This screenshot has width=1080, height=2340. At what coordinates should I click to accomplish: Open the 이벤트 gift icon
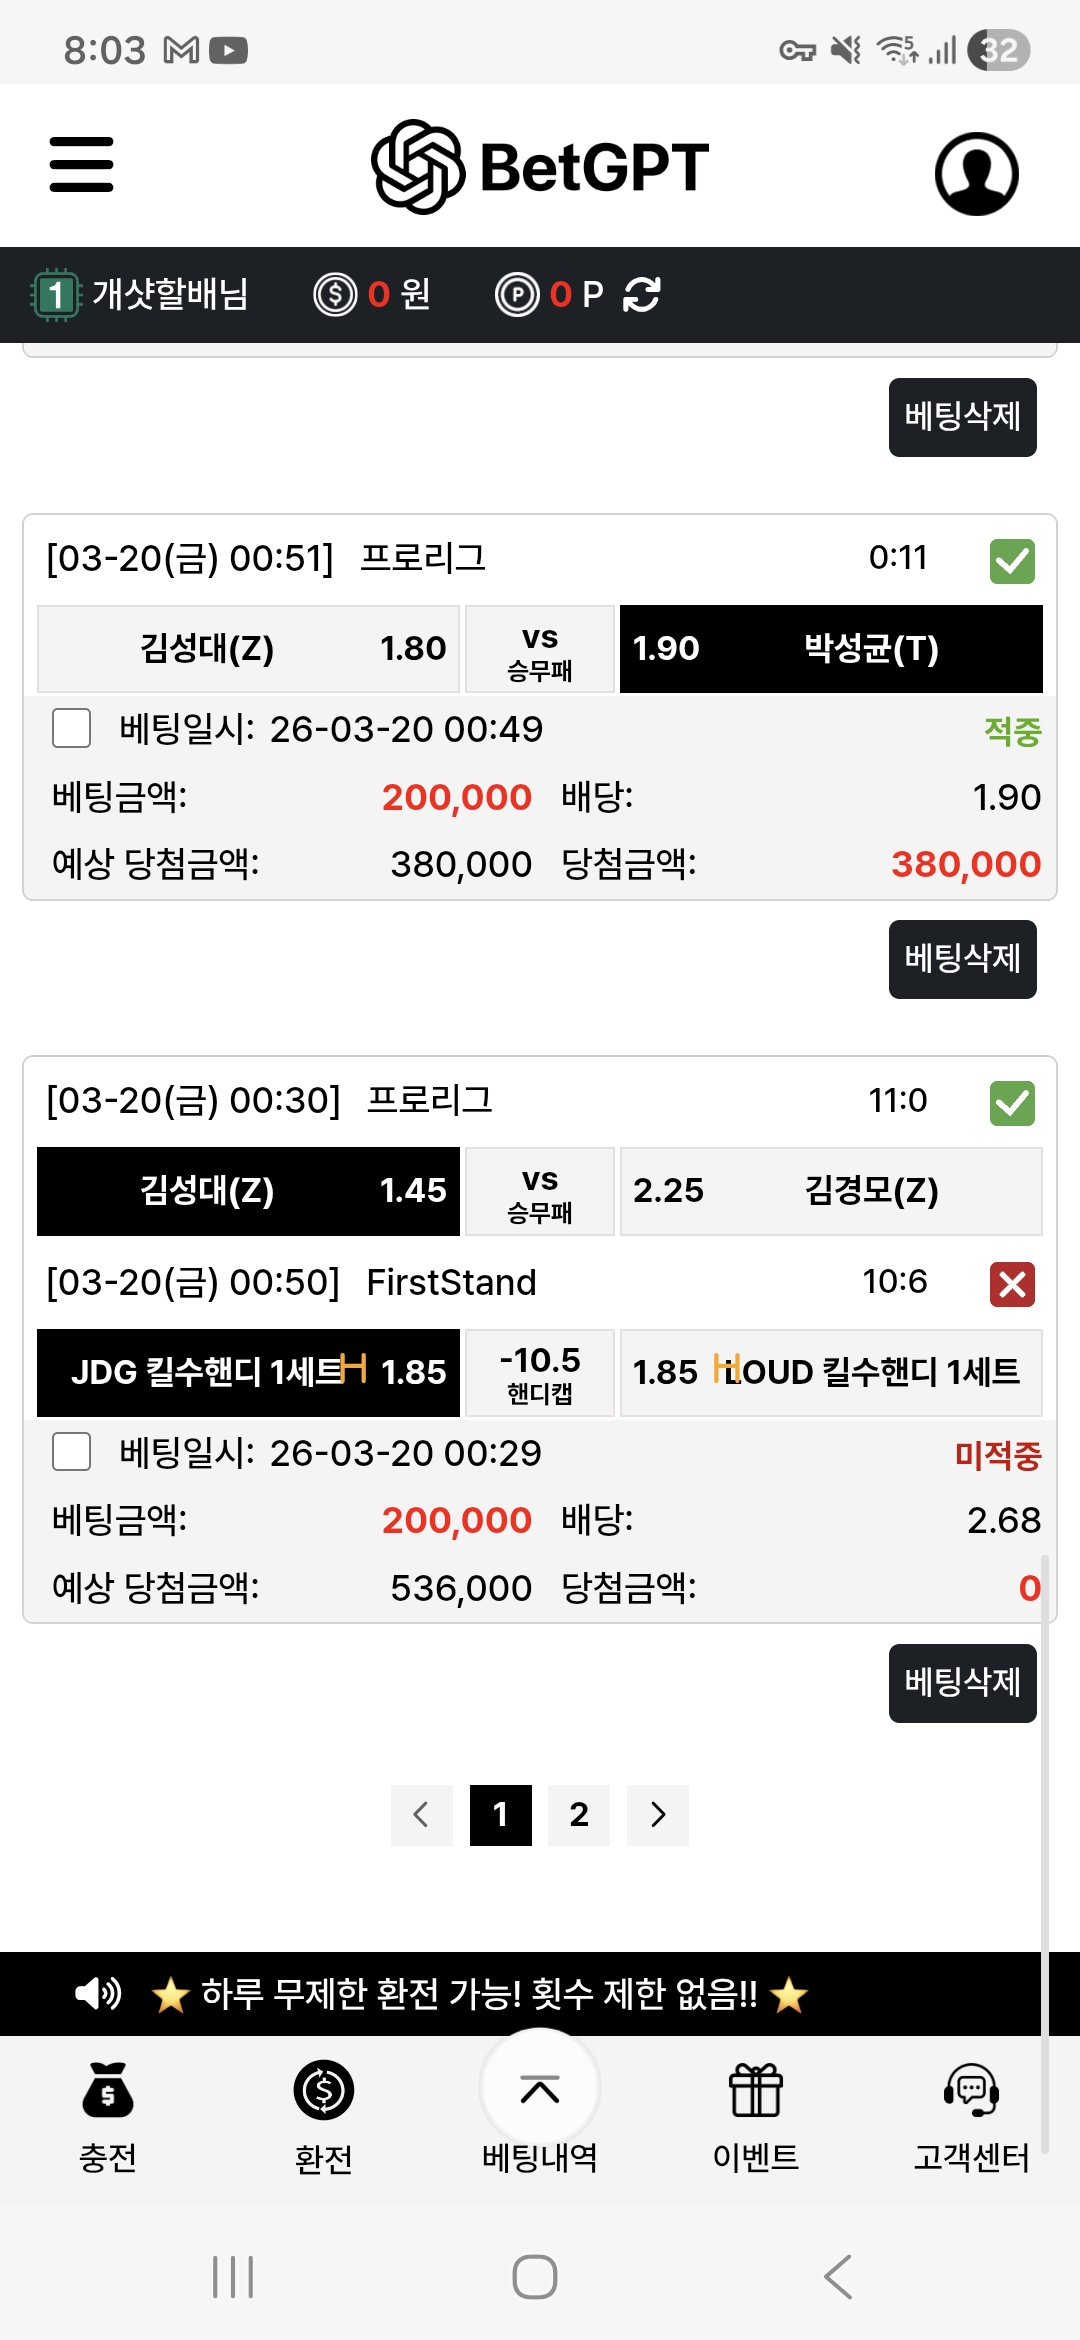pyautogui.click(x=755, y=2090)
